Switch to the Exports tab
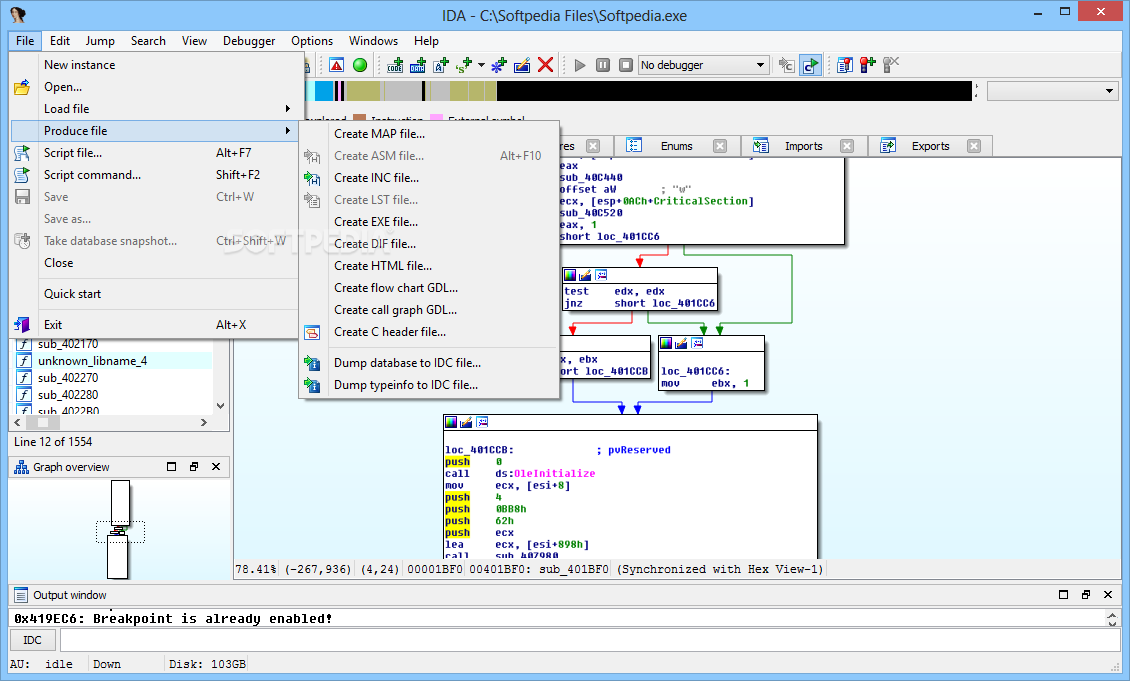The height and width of the screenshot is (681, 1130). 930,146
